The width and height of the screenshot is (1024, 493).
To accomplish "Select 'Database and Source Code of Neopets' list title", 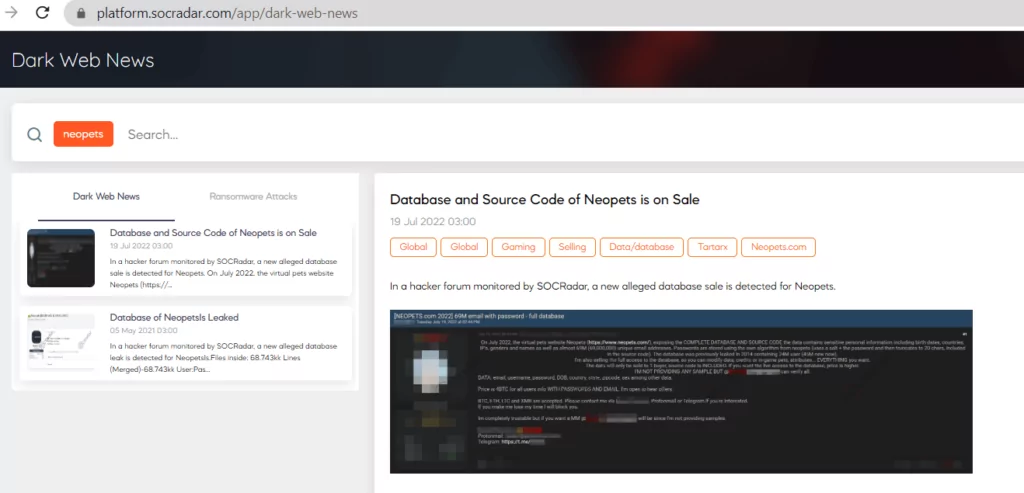I will click(213, 232).
